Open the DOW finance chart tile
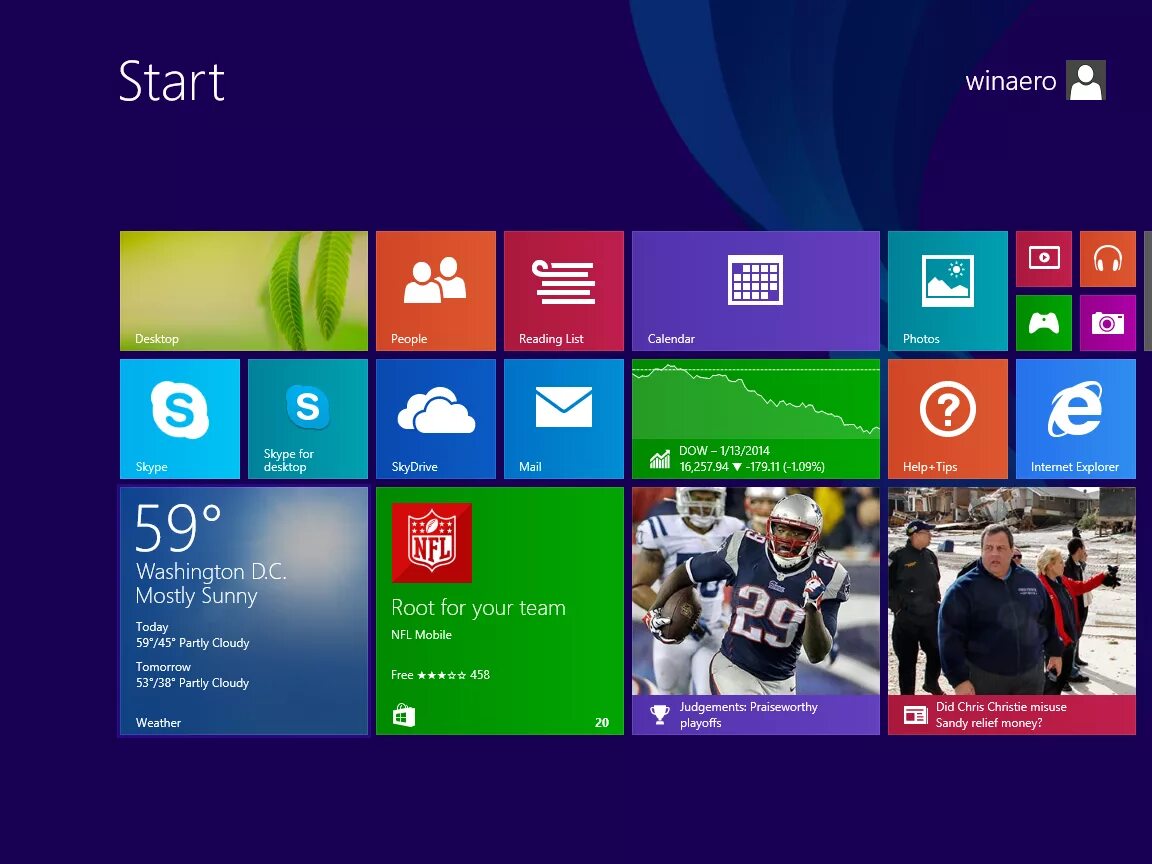 point(755,419)
